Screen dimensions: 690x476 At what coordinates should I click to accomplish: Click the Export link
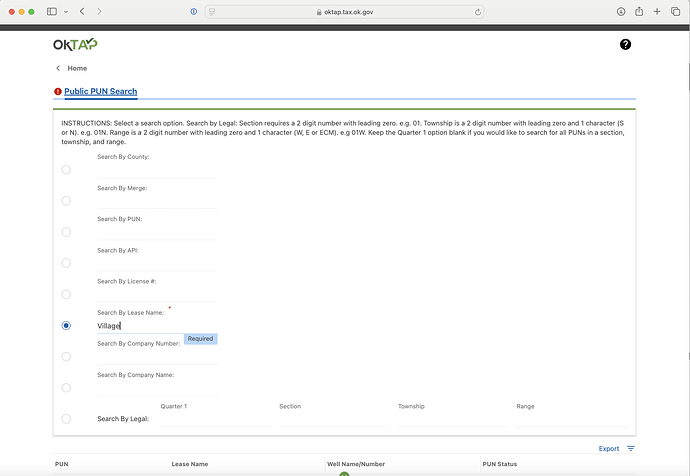609,448
